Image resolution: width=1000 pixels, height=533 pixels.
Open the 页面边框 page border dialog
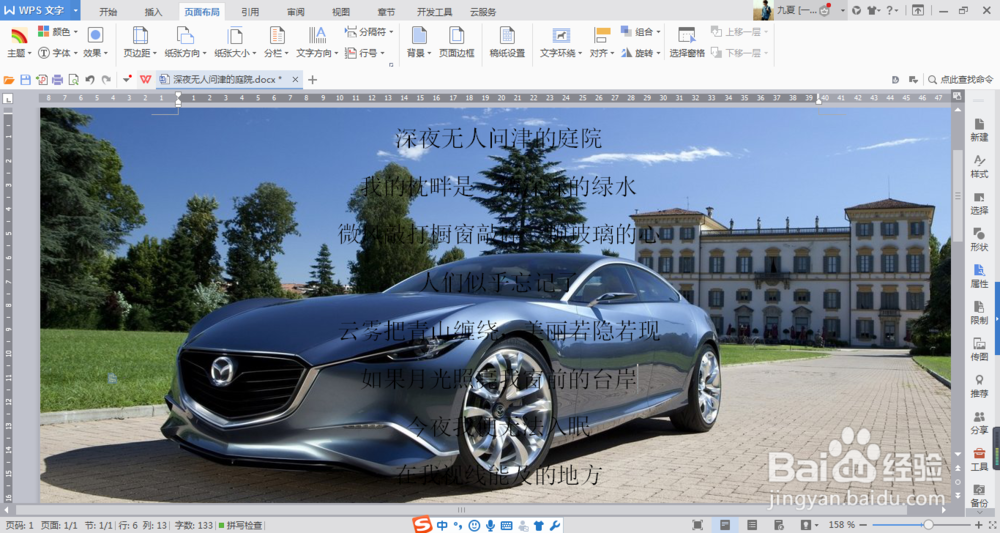click(456, 41)
